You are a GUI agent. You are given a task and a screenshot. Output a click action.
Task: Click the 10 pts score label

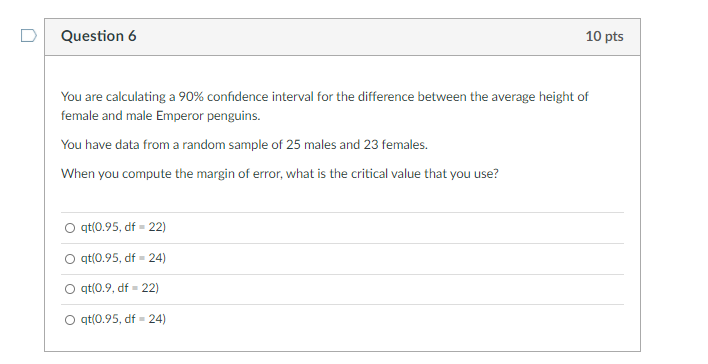click(604, 36)
